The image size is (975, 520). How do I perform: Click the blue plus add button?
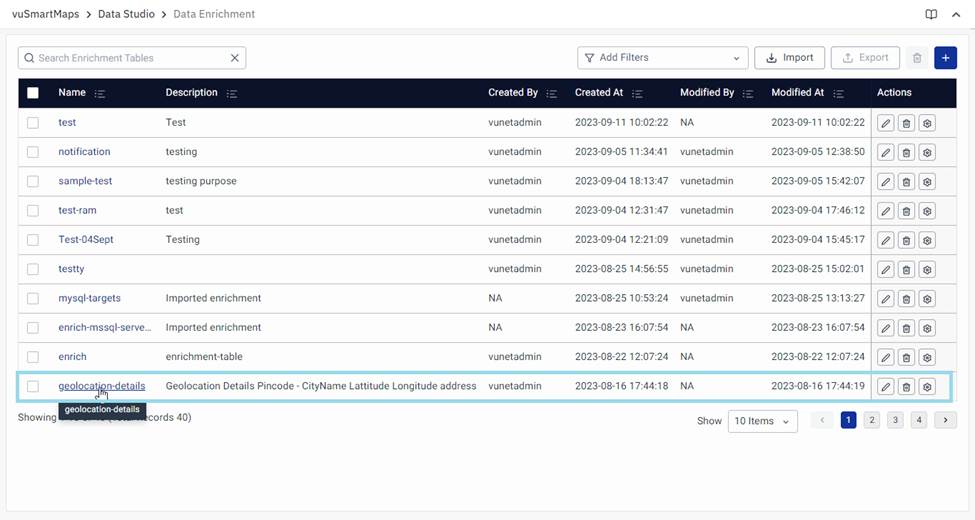tap(945, 58)
